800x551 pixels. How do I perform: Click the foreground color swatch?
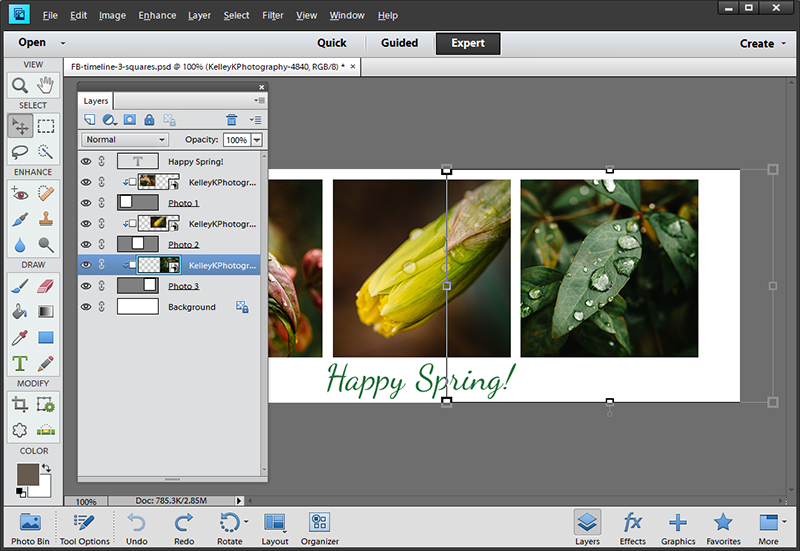(28, 474)
